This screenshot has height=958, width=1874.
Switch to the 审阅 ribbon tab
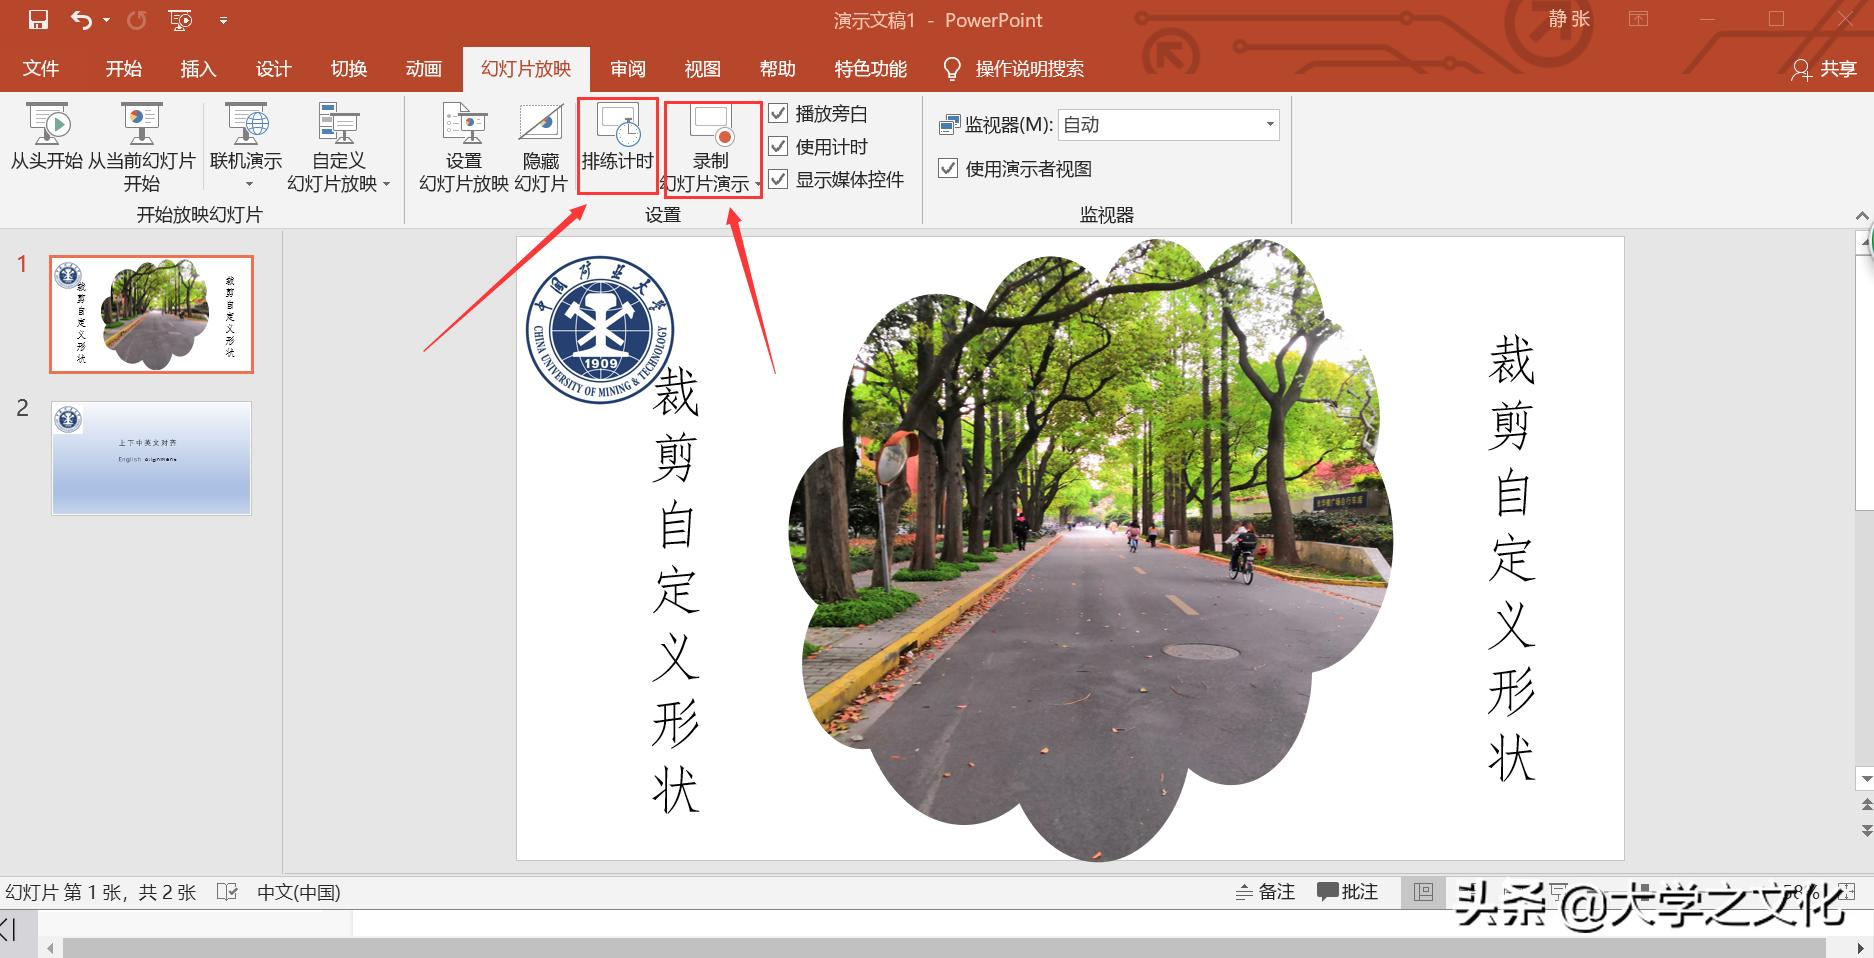627,69
